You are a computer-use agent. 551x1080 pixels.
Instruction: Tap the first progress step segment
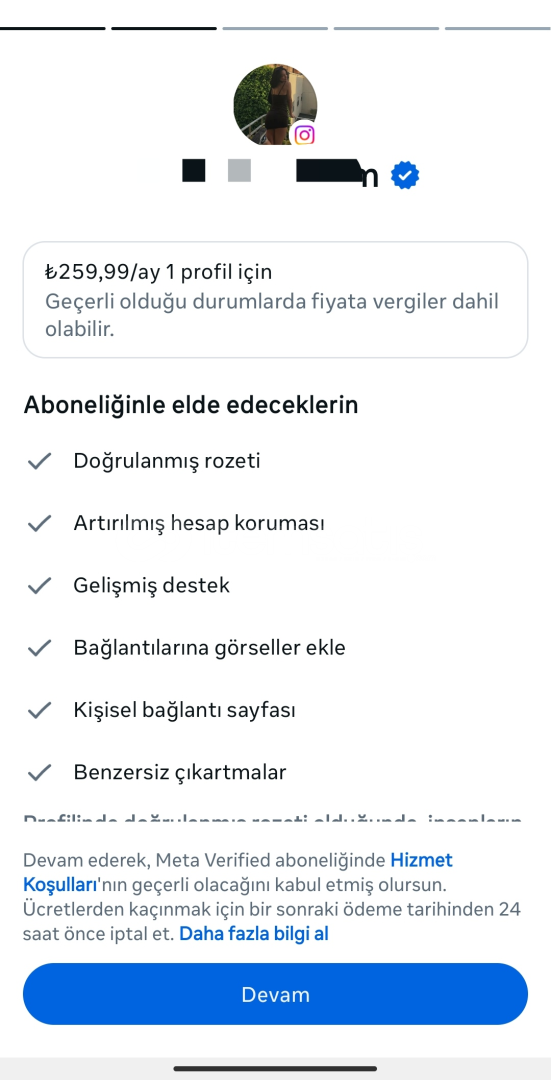[52, 28]
